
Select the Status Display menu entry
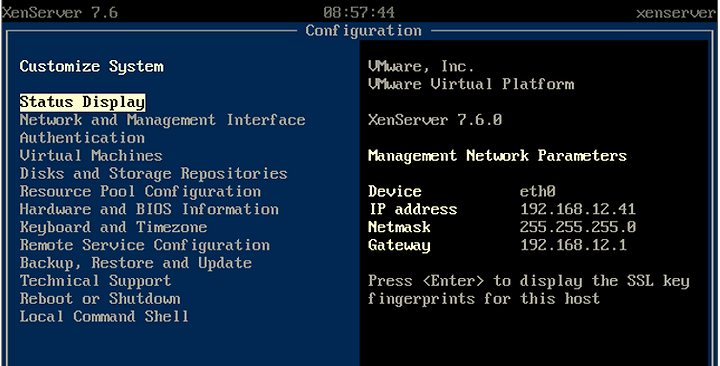82,102
